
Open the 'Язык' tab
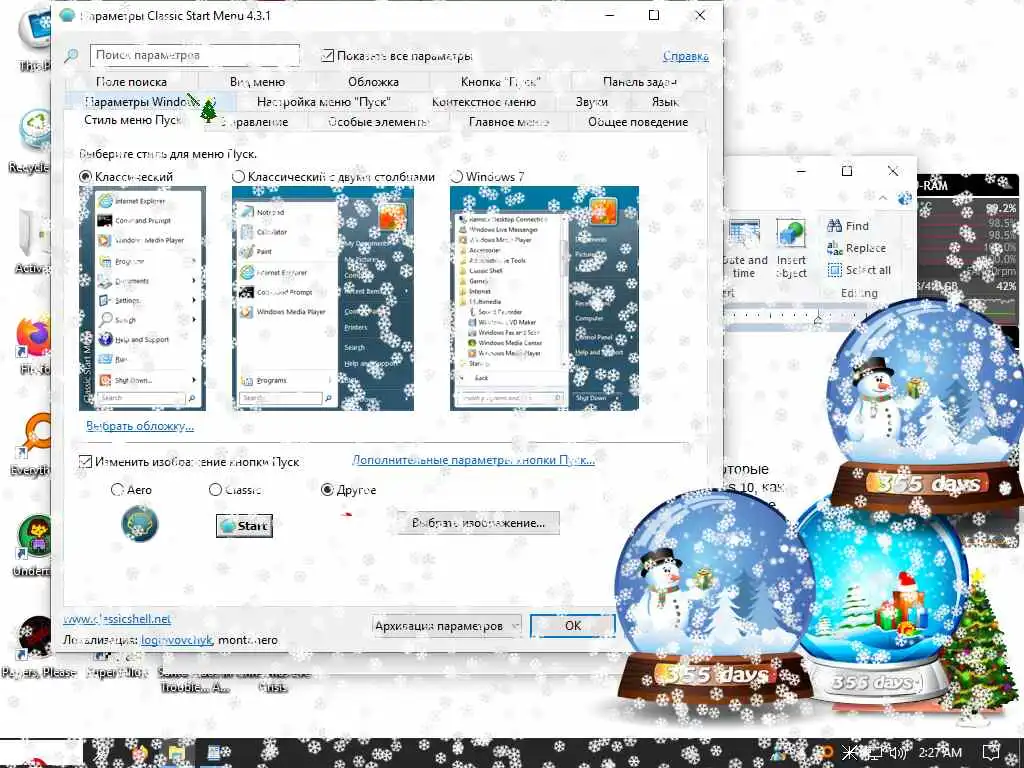click(x=665, y=102)
